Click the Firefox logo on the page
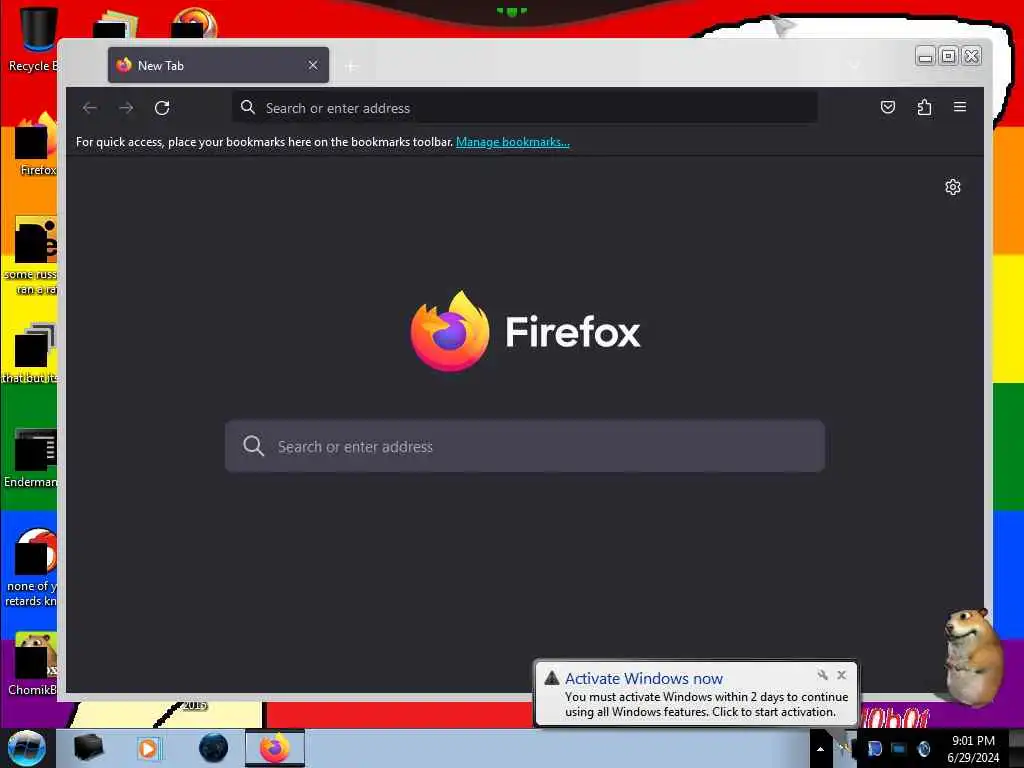The image size is (1024, 768). (x=450, y=331)
